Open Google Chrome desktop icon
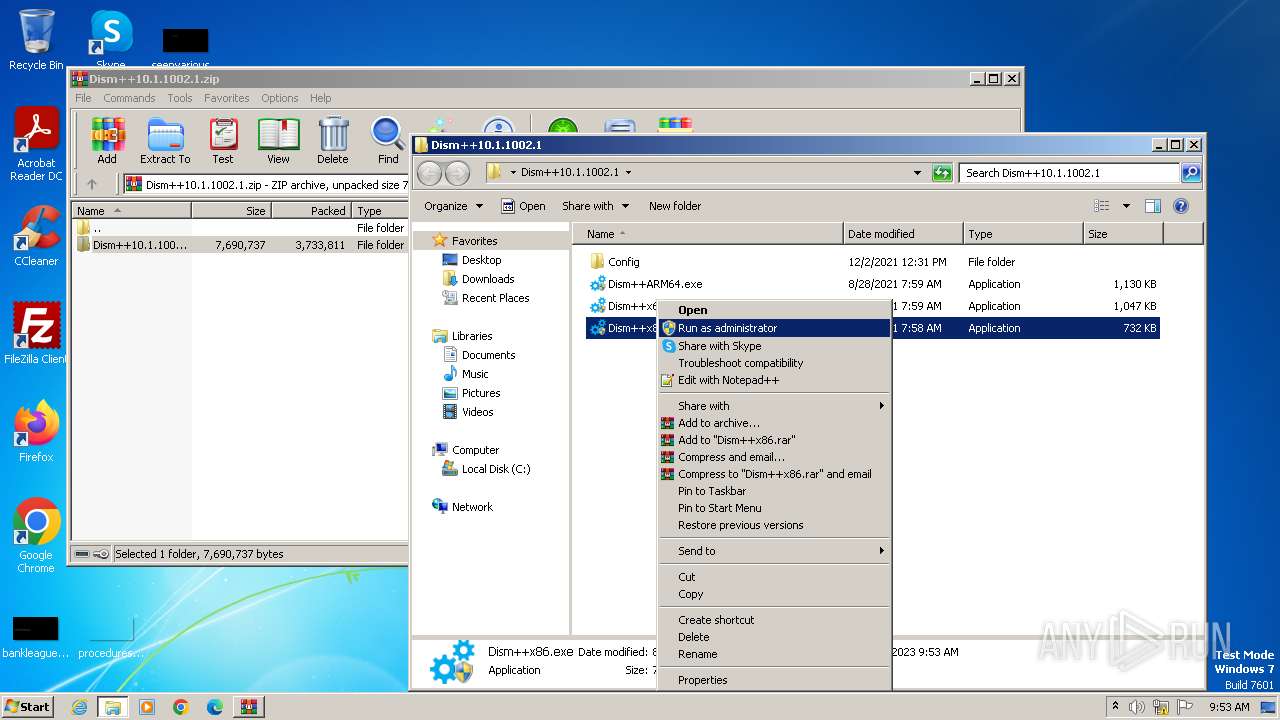Image resolution: width=1280 pixels, height=720 pixels. click(36, 536)
